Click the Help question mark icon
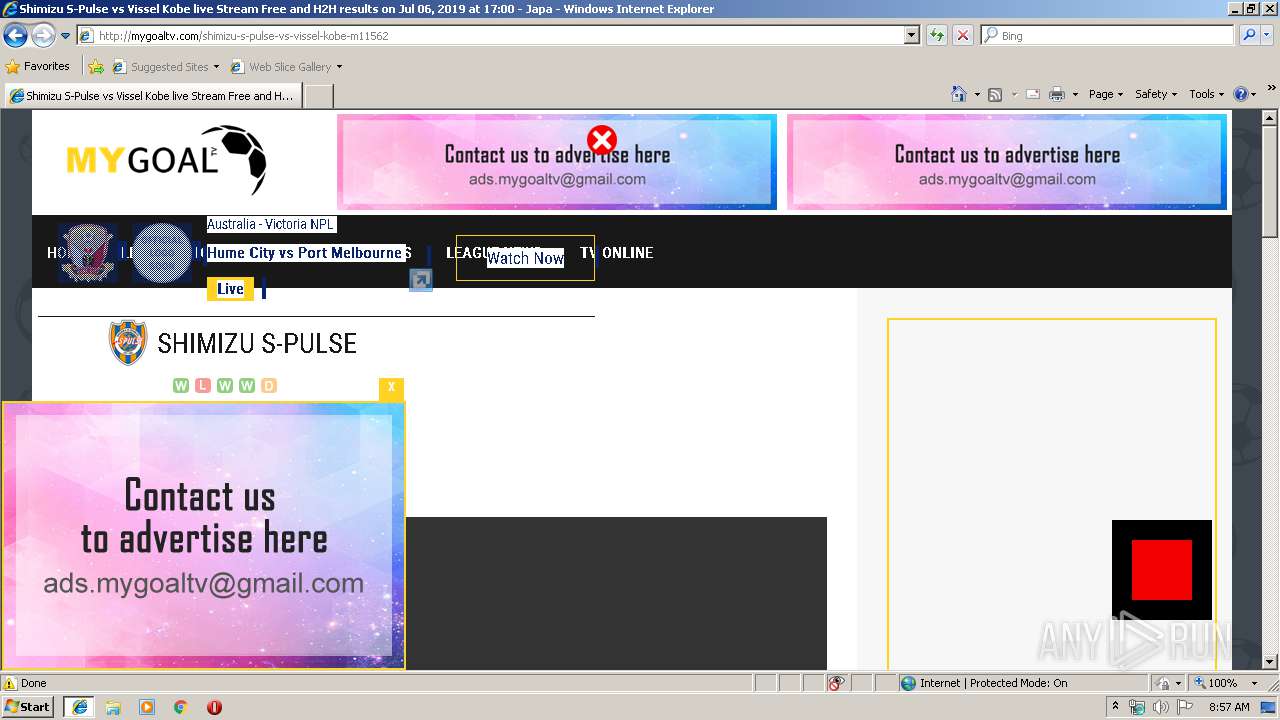The image size is (1280, 720). pyautogui.click(x=1241, y=94)
